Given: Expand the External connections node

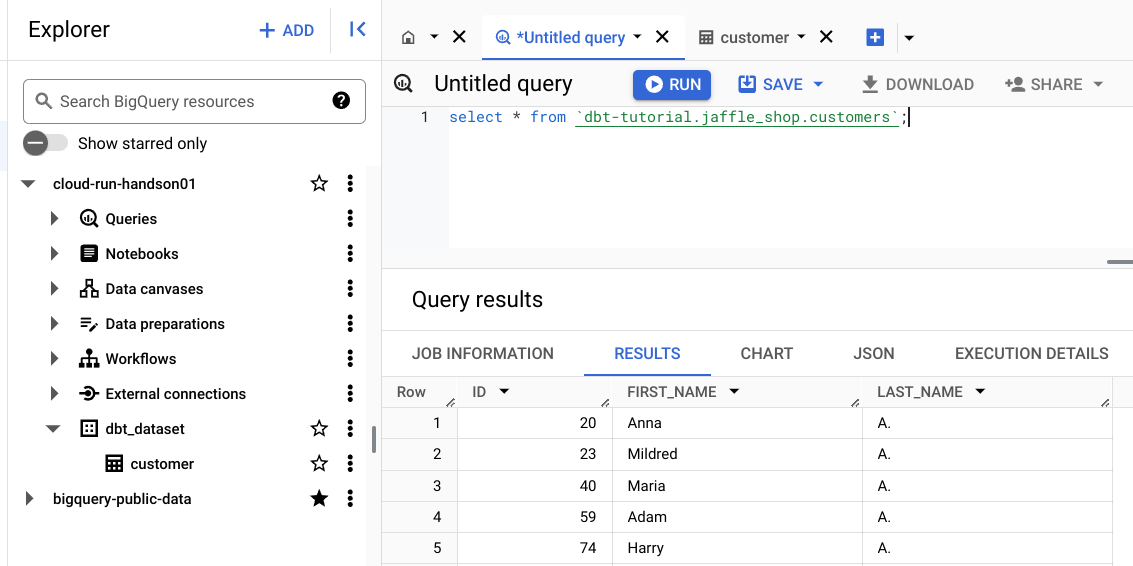Looking at the screenshot, I should [x=54, y=393].
